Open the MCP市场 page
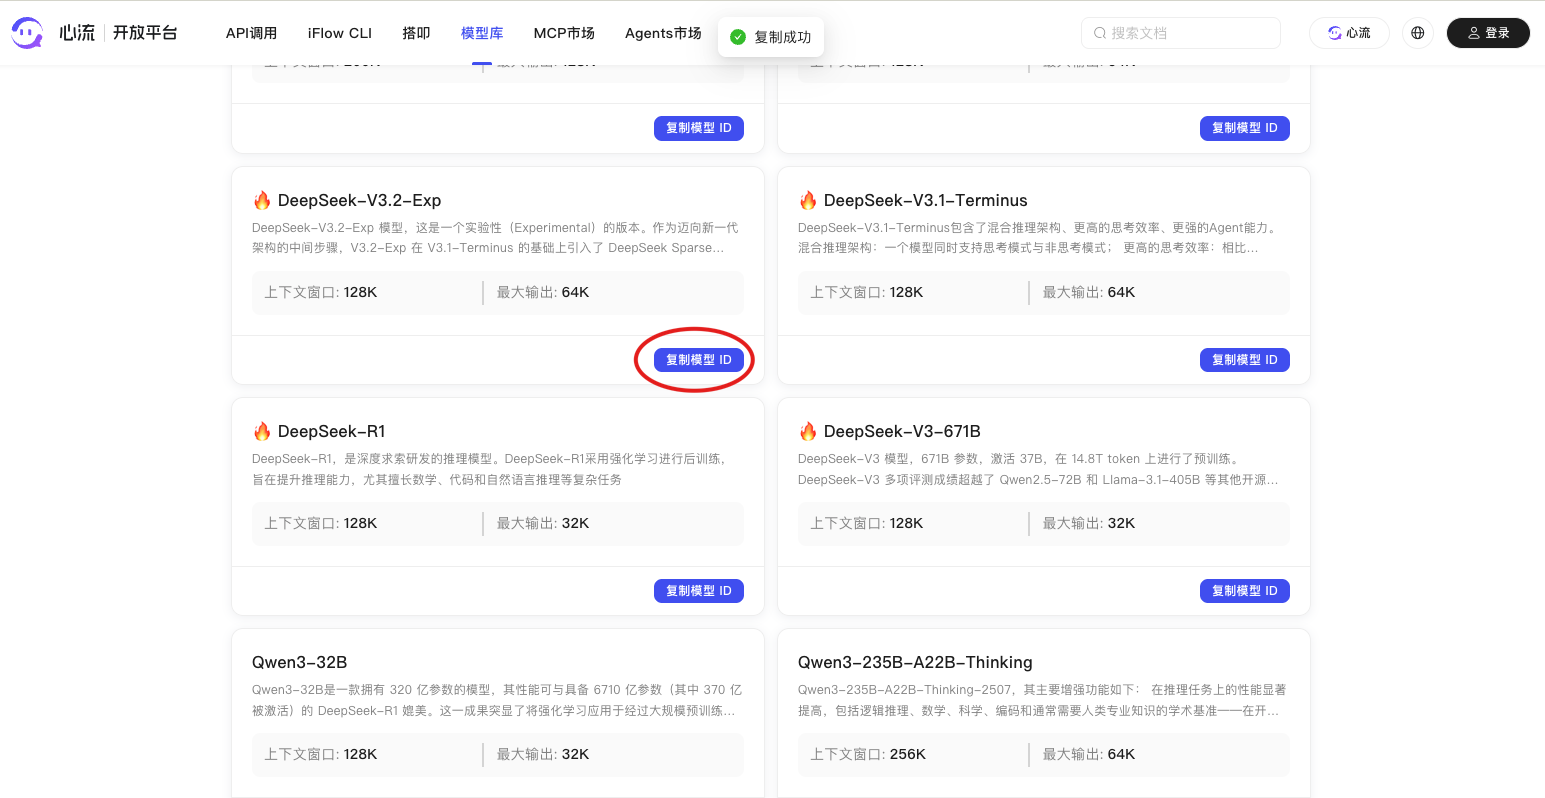The image size is (1545, 798). pyautogui.click(x=564, y=33)
